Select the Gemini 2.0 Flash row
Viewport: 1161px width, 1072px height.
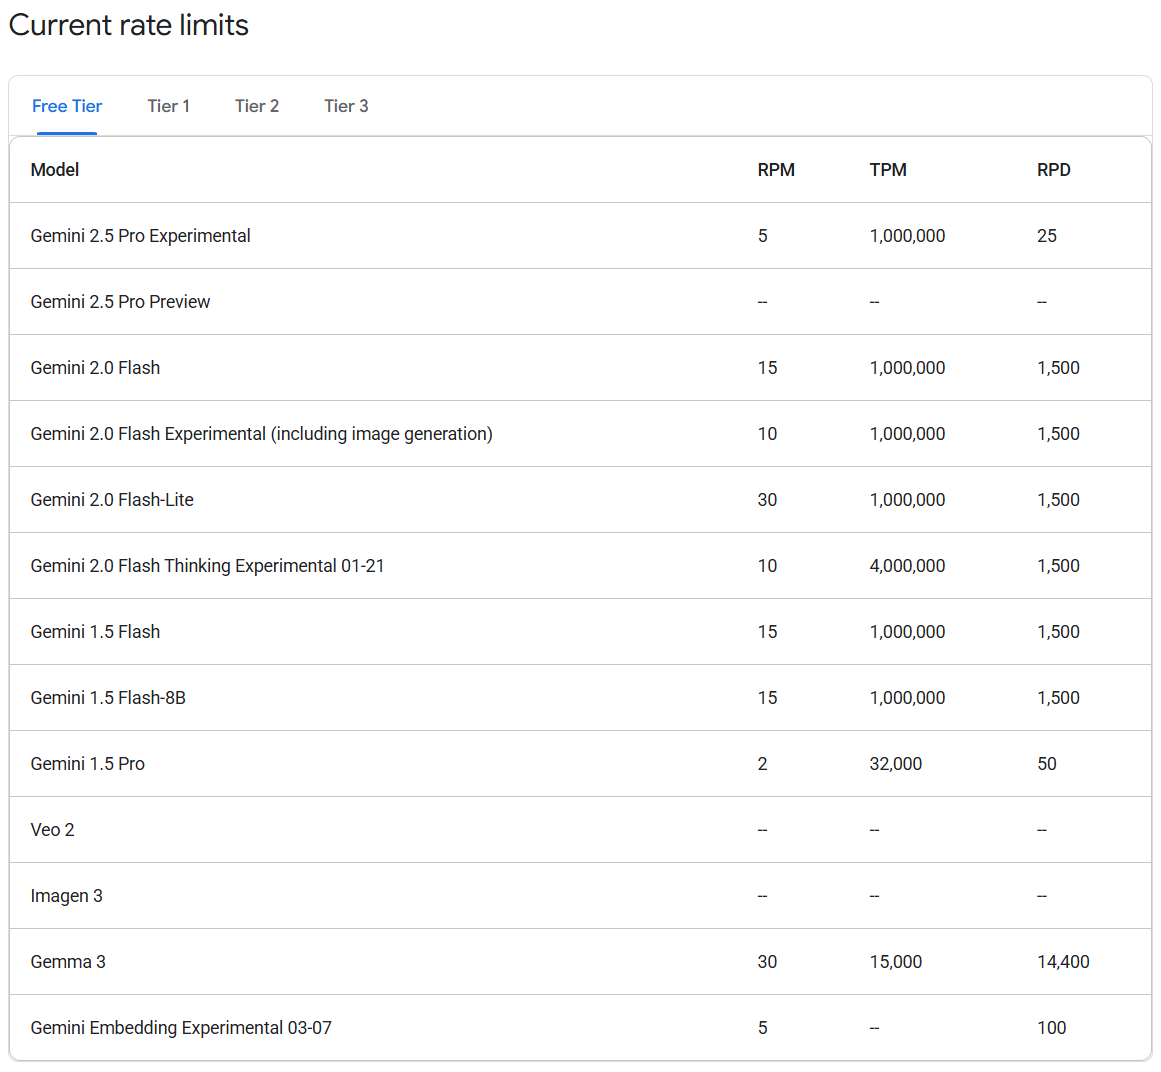[x=95, y=368]
